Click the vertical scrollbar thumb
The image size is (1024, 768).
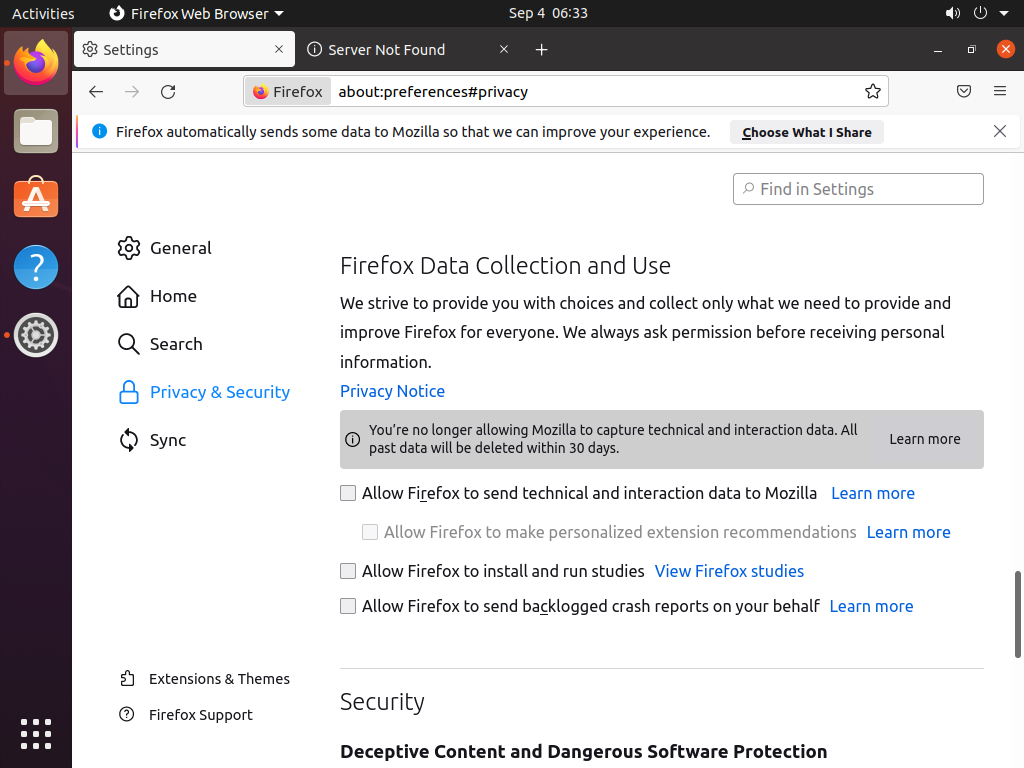[1017, 615]
